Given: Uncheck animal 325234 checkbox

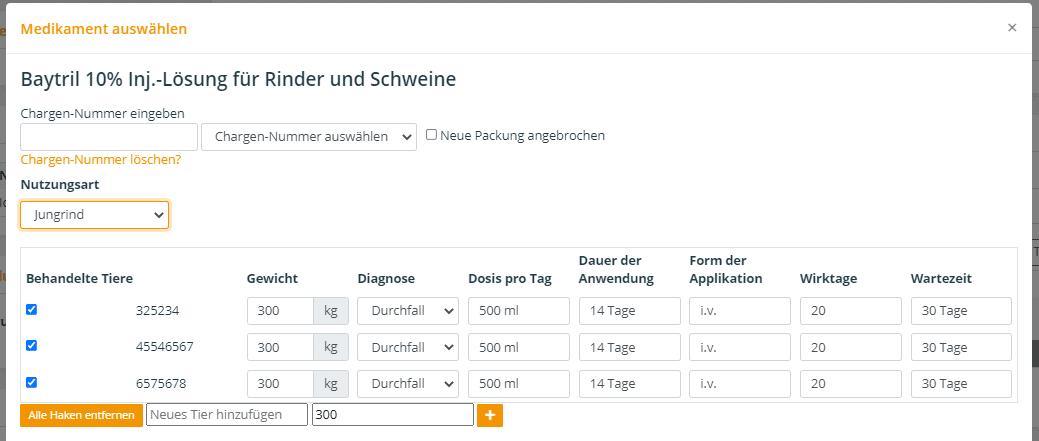Looking at the screenshot, I should (31, 309).
